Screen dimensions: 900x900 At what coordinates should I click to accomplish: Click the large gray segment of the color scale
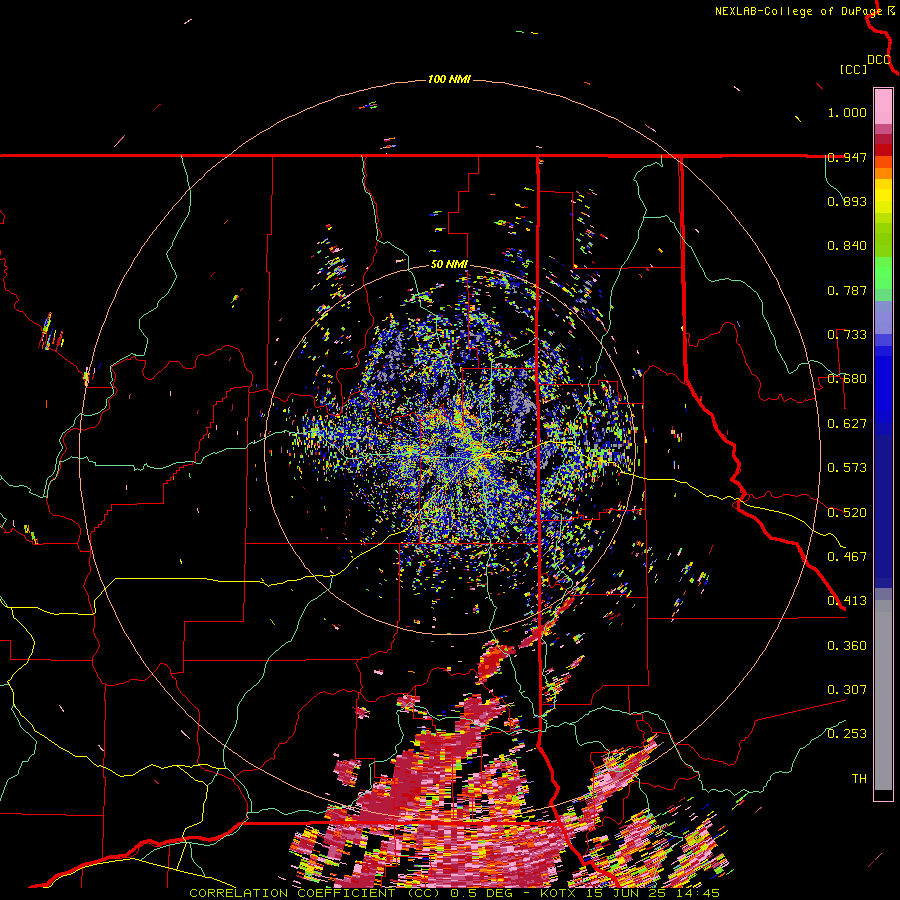click(883, 695)
